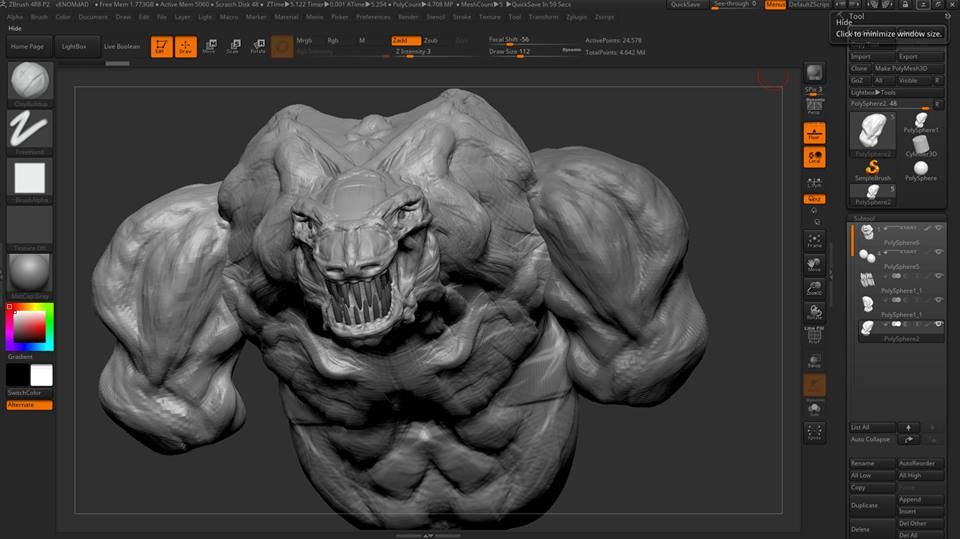Select the Draw mode button
The height and width of the screenshot is (539, 960).
tap(185, 47)
